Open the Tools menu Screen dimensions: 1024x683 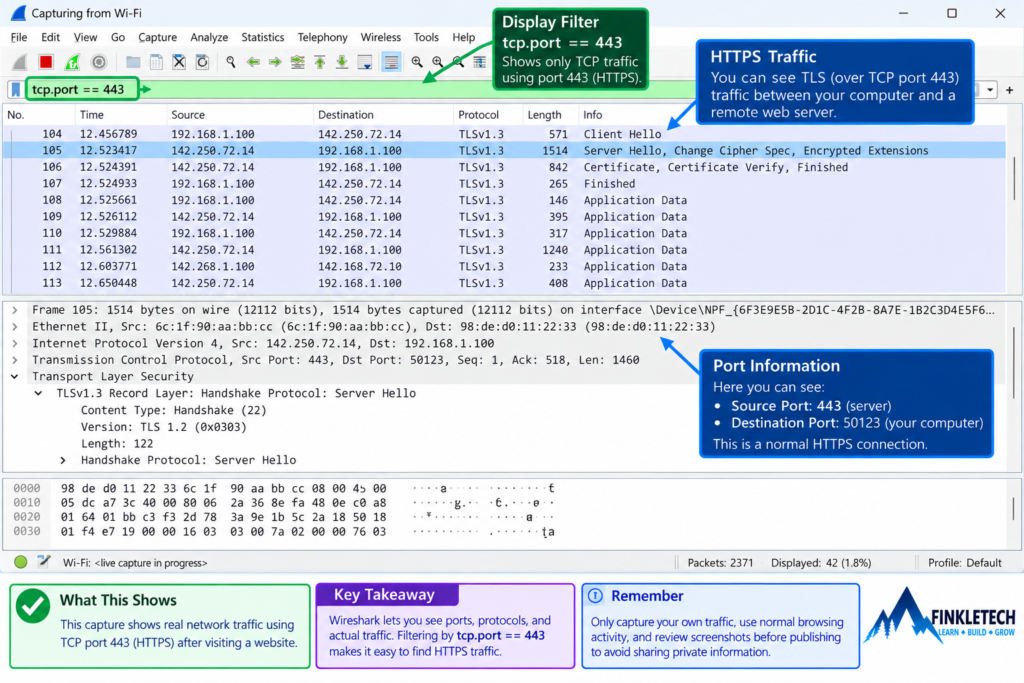(426, 37)
